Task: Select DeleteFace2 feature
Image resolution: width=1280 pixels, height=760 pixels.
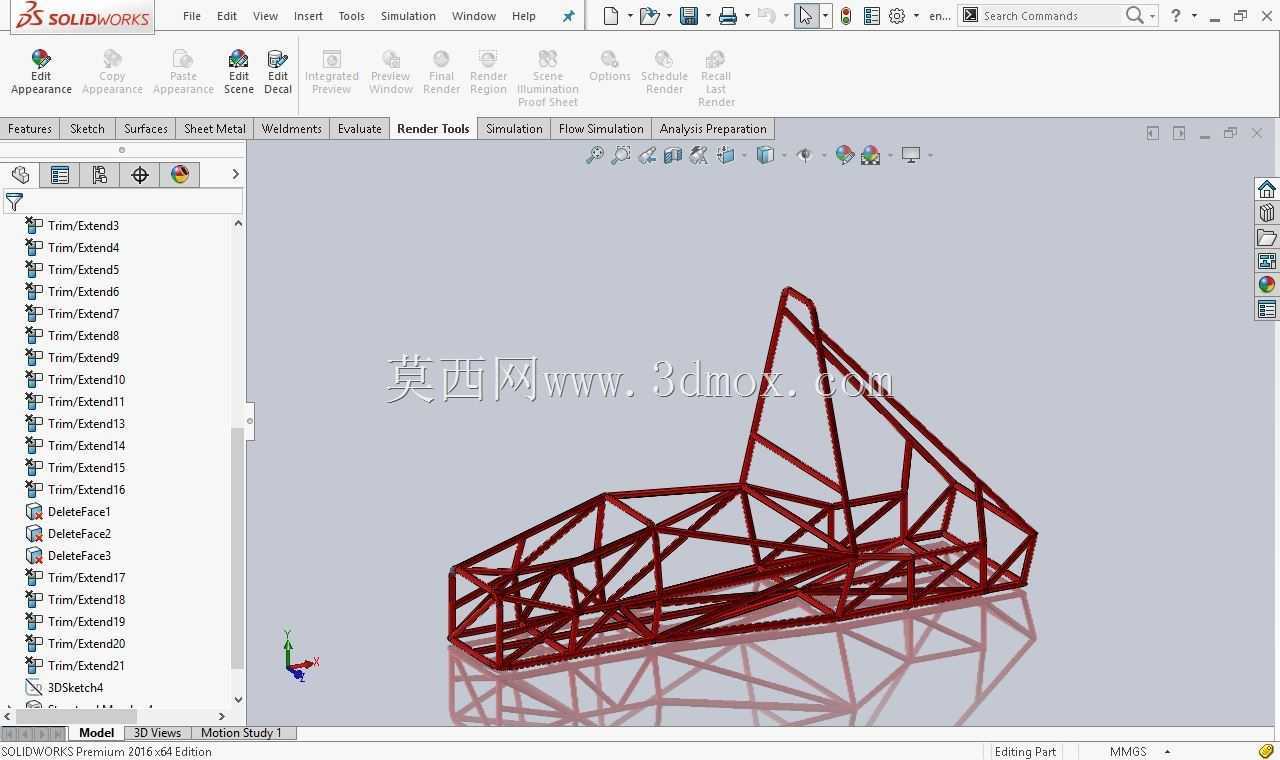Action: 79,534
